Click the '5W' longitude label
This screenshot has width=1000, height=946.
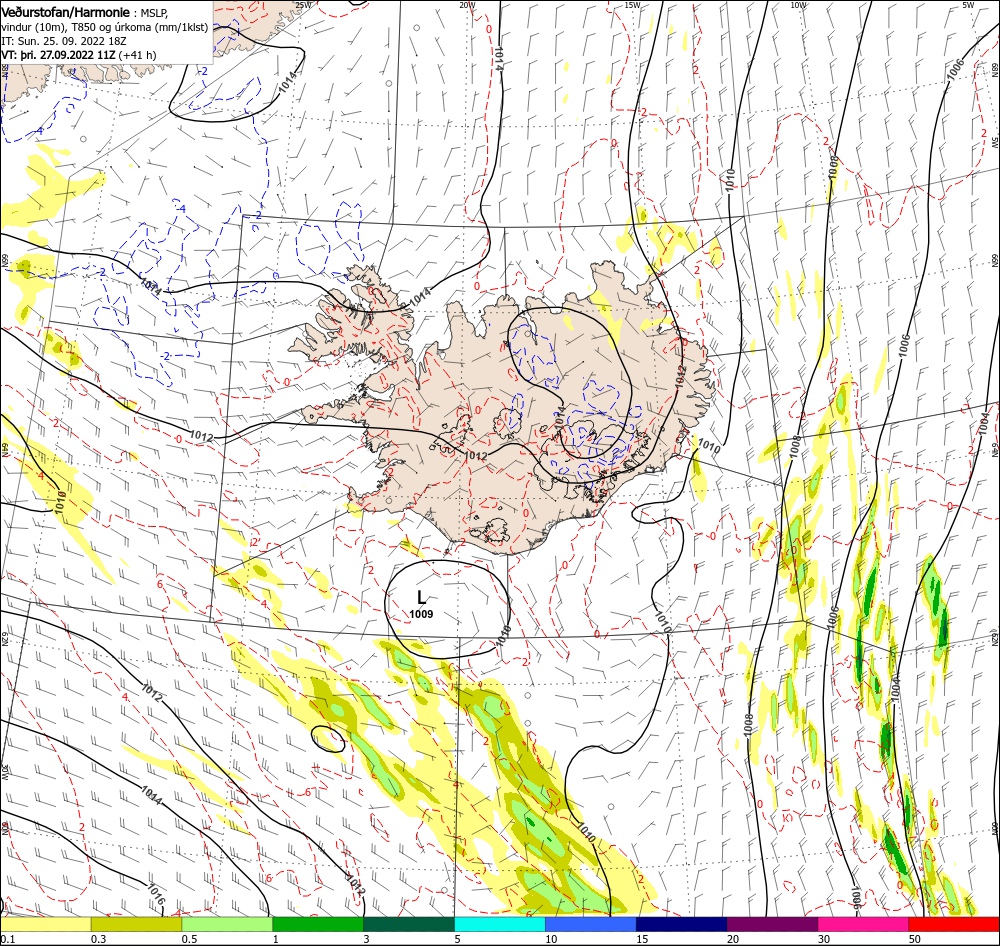(x=968, y=5)
